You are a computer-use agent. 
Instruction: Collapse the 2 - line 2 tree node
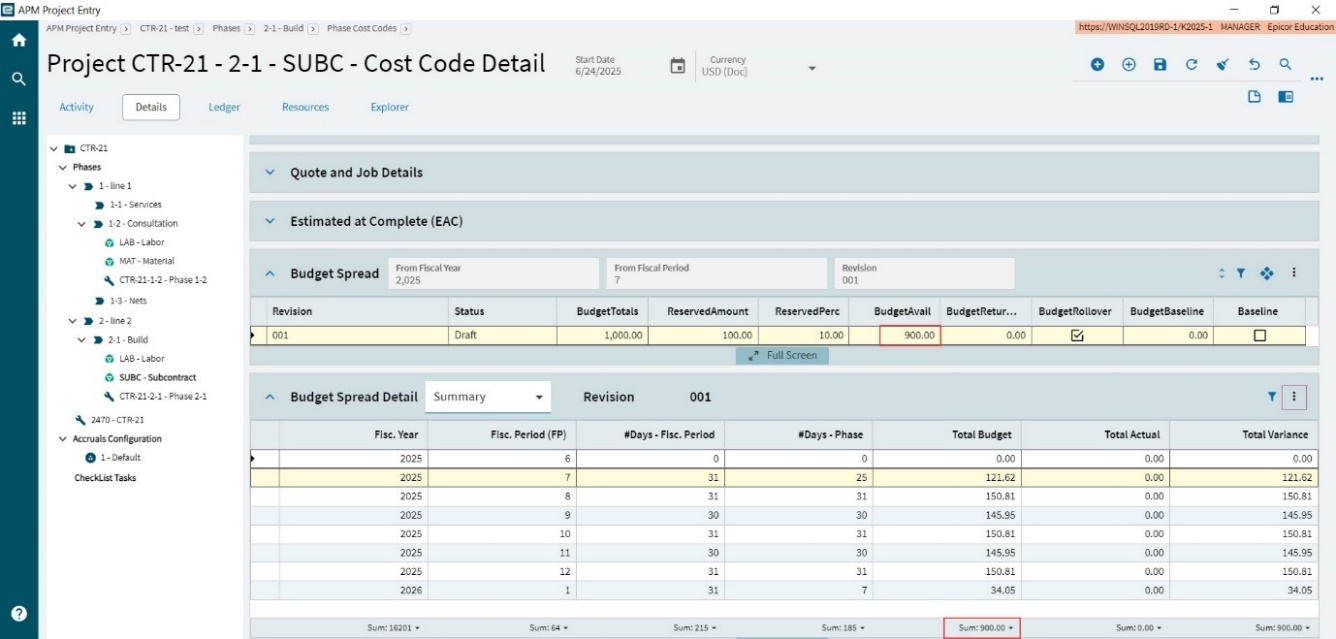[73, 320]
